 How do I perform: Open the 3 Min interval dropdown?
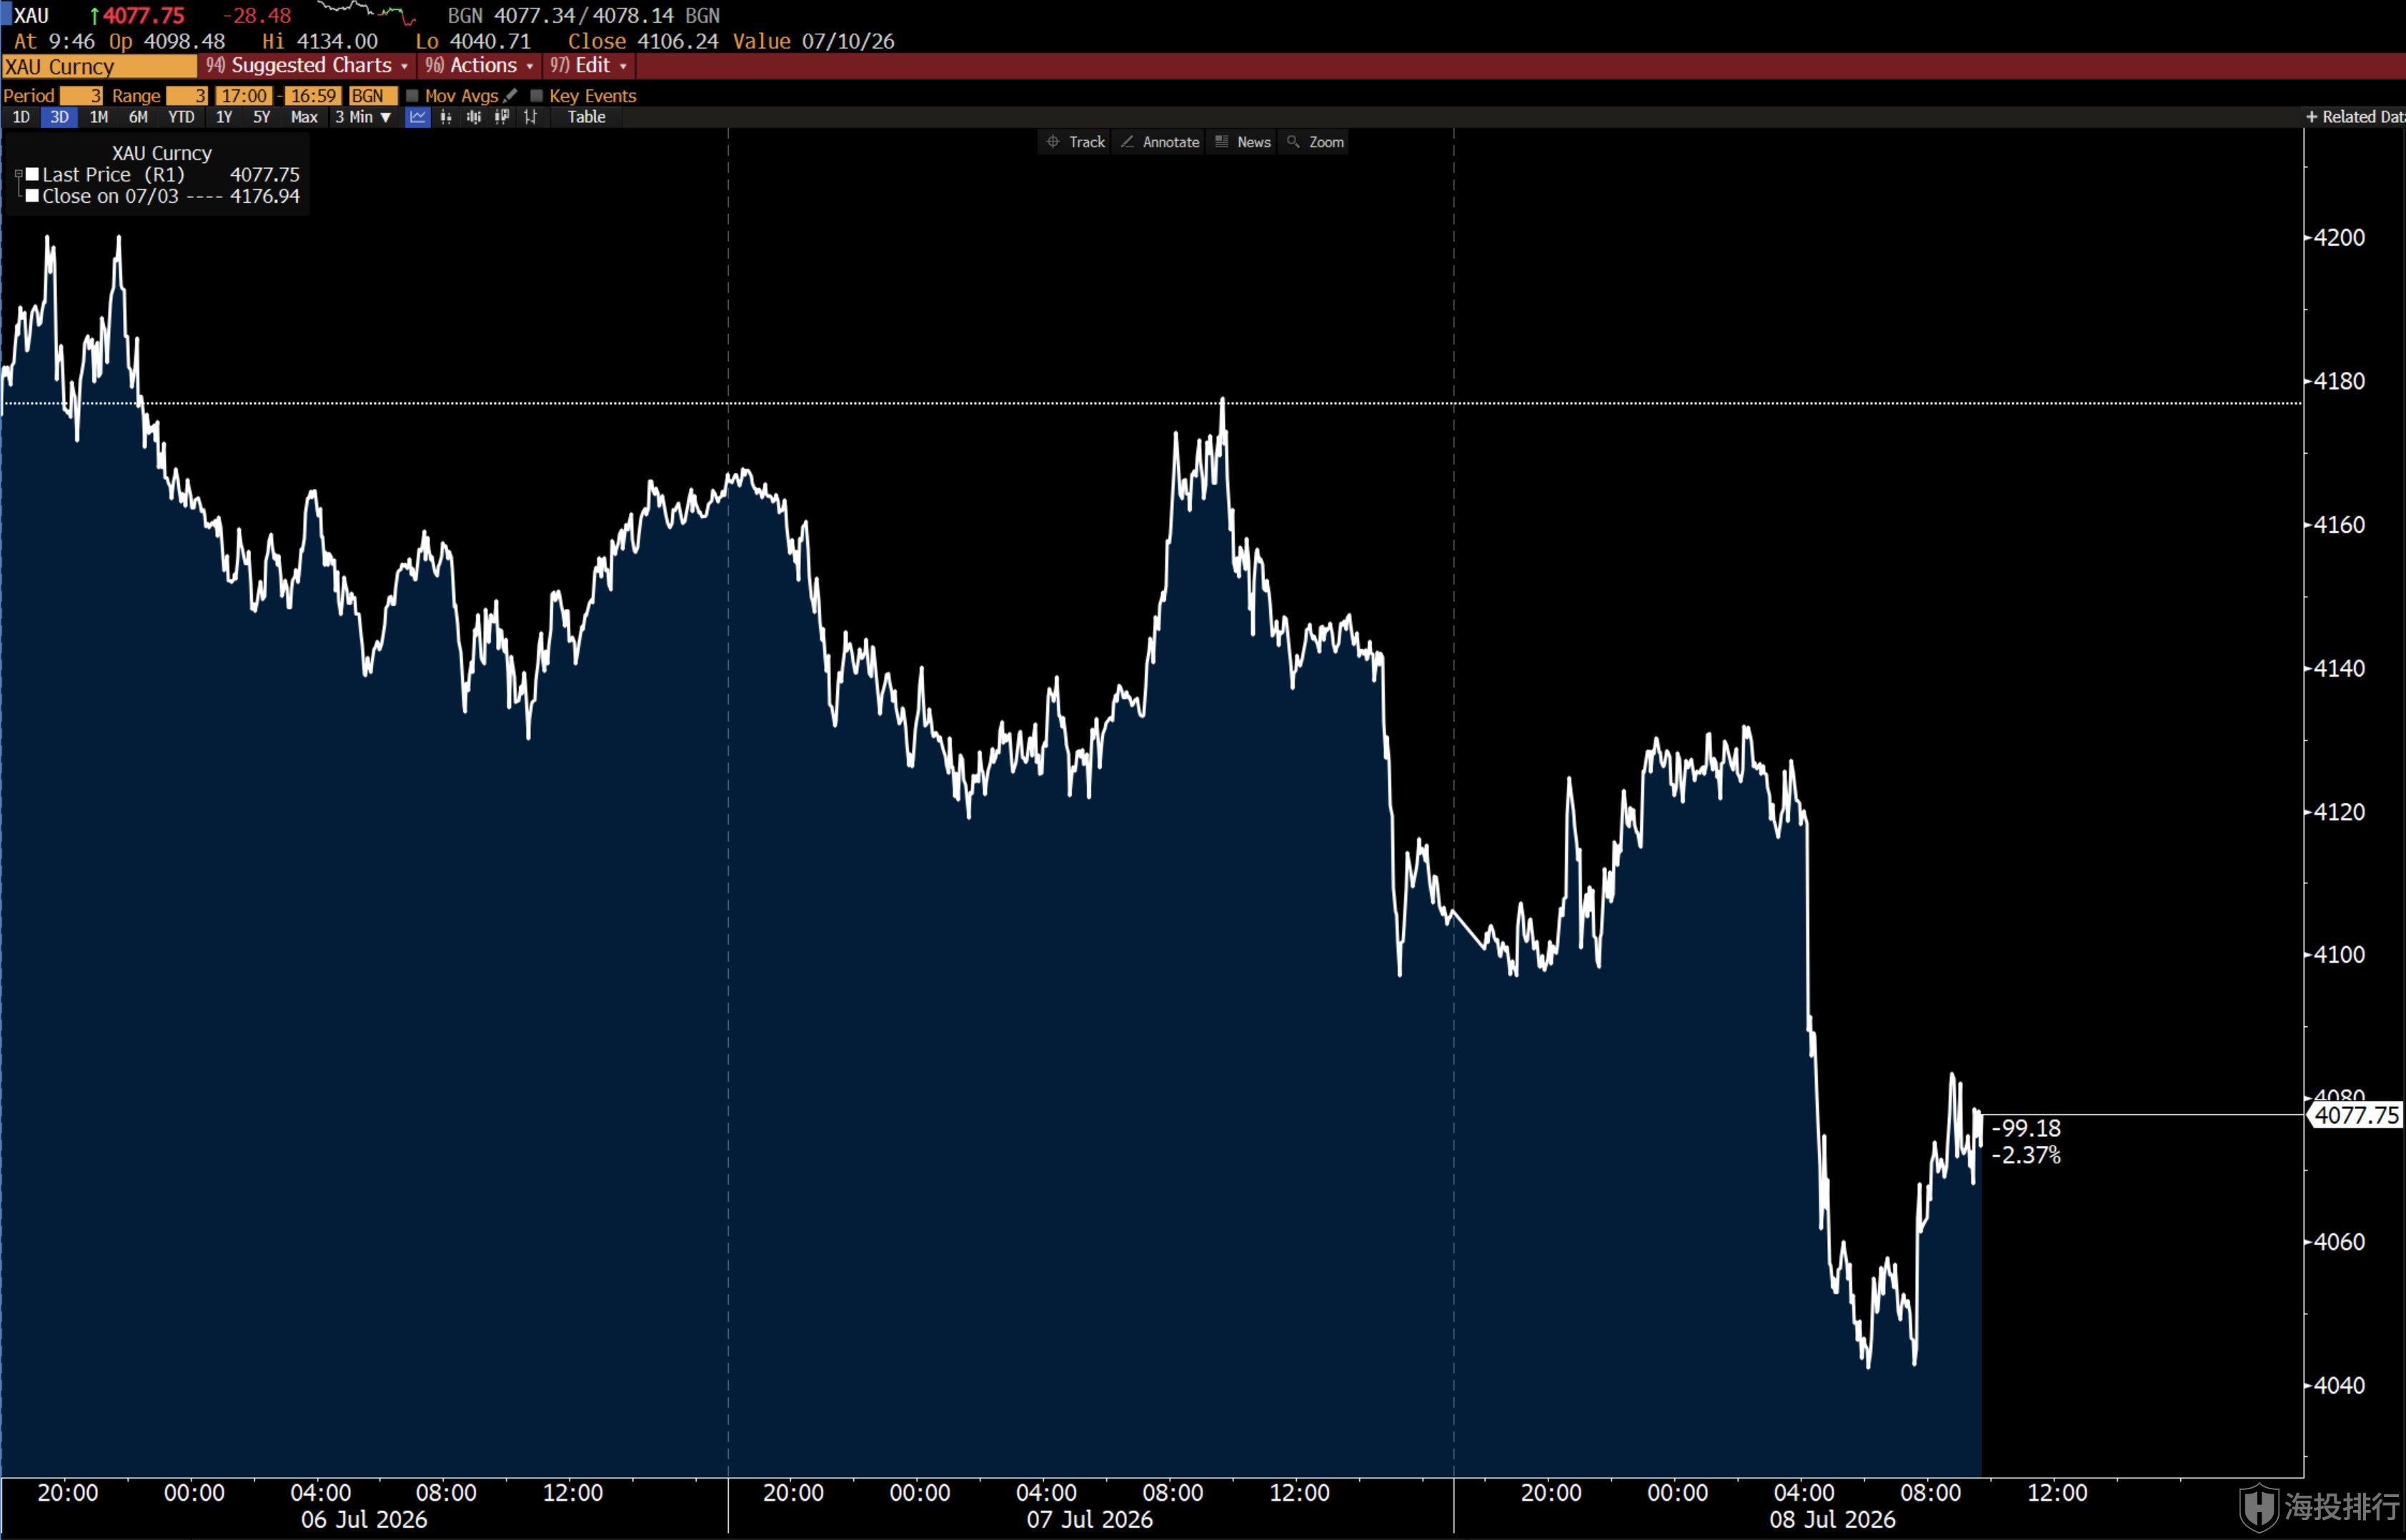click(363, 117)
